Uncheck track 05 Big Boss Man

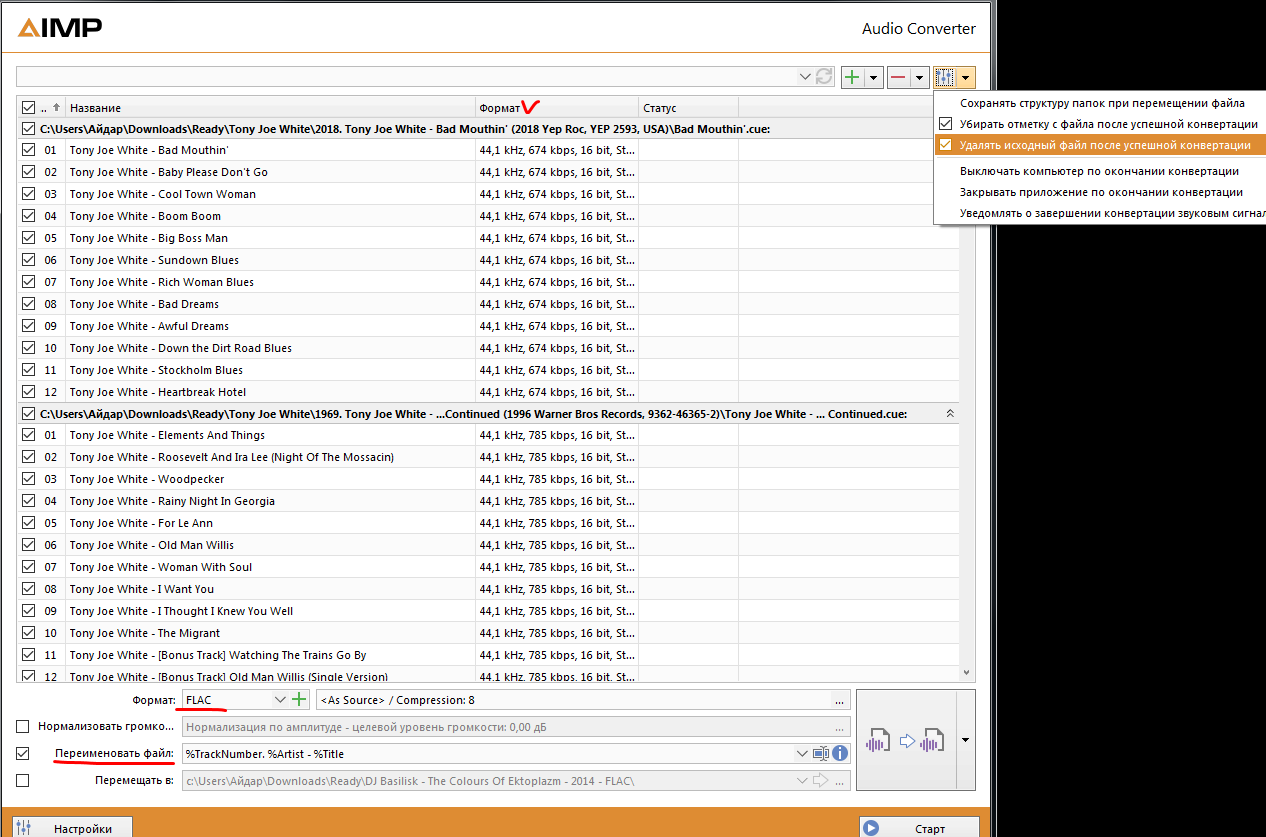pyautogui.click(x=28, y=238)
